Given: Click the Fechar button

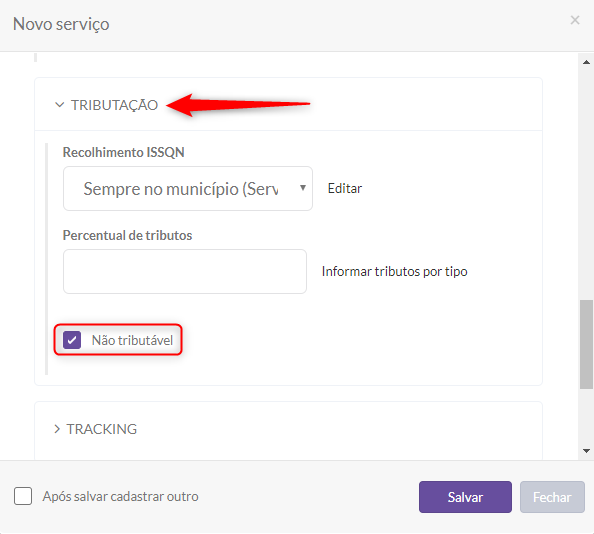Looking at the screenshot, I should coord(552,497).
